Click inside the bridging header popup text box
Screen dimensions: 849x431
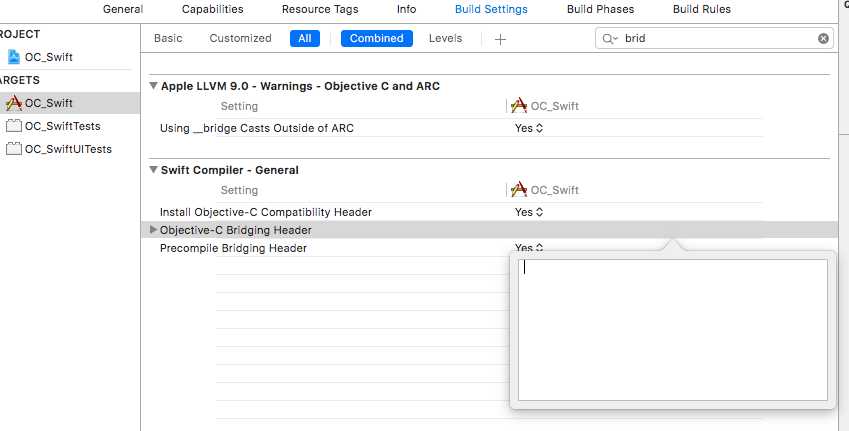672,330
